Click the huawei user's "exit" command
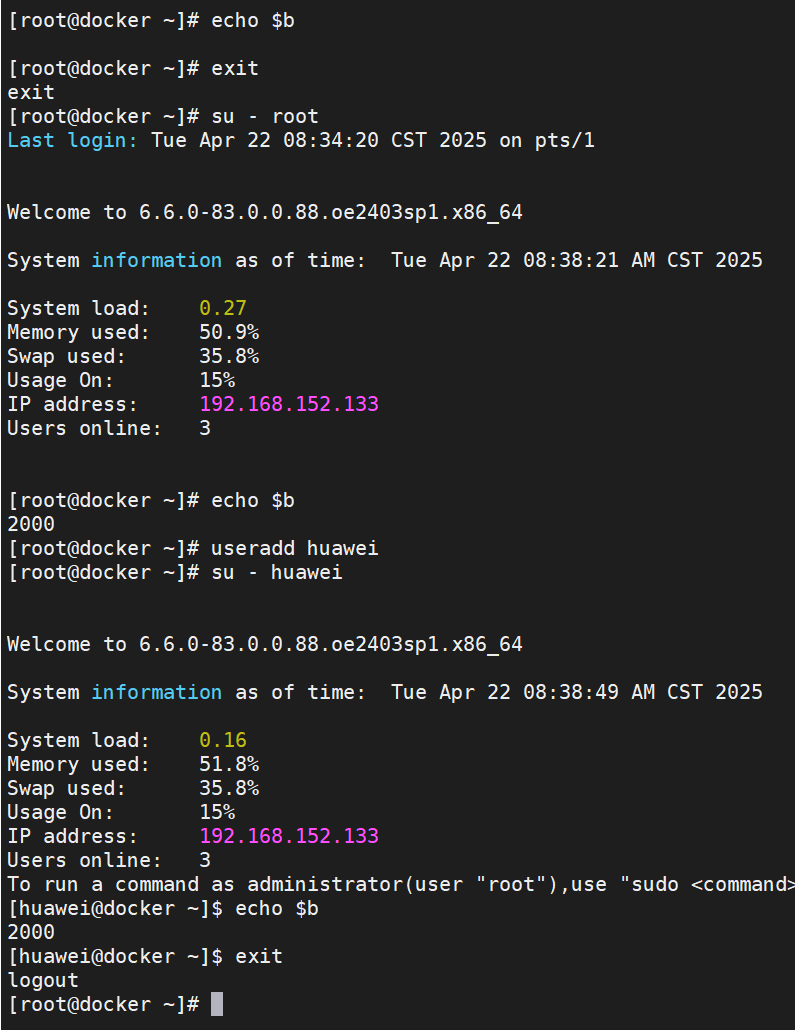Image resolution: width=795 pixels, height=1030 pixels. pos(259,956)
